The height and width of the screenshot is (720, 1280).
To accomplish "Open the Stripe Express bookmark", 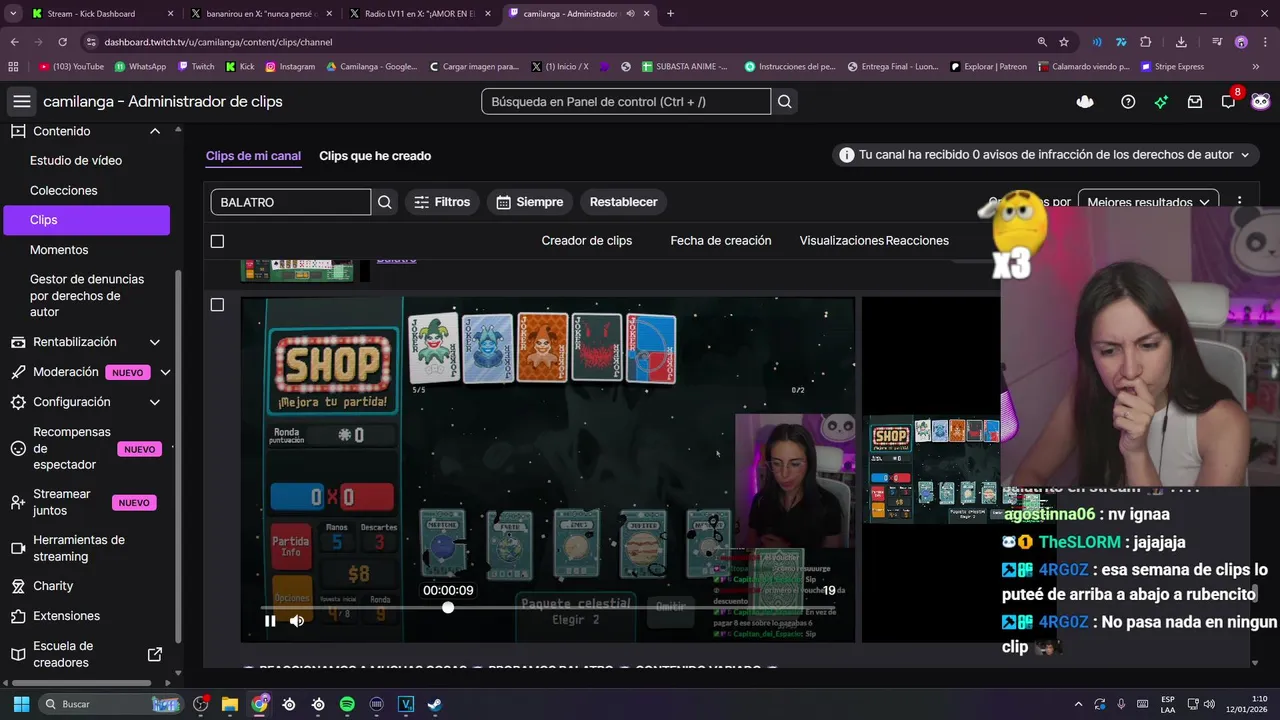I will tap(1172, 66).
